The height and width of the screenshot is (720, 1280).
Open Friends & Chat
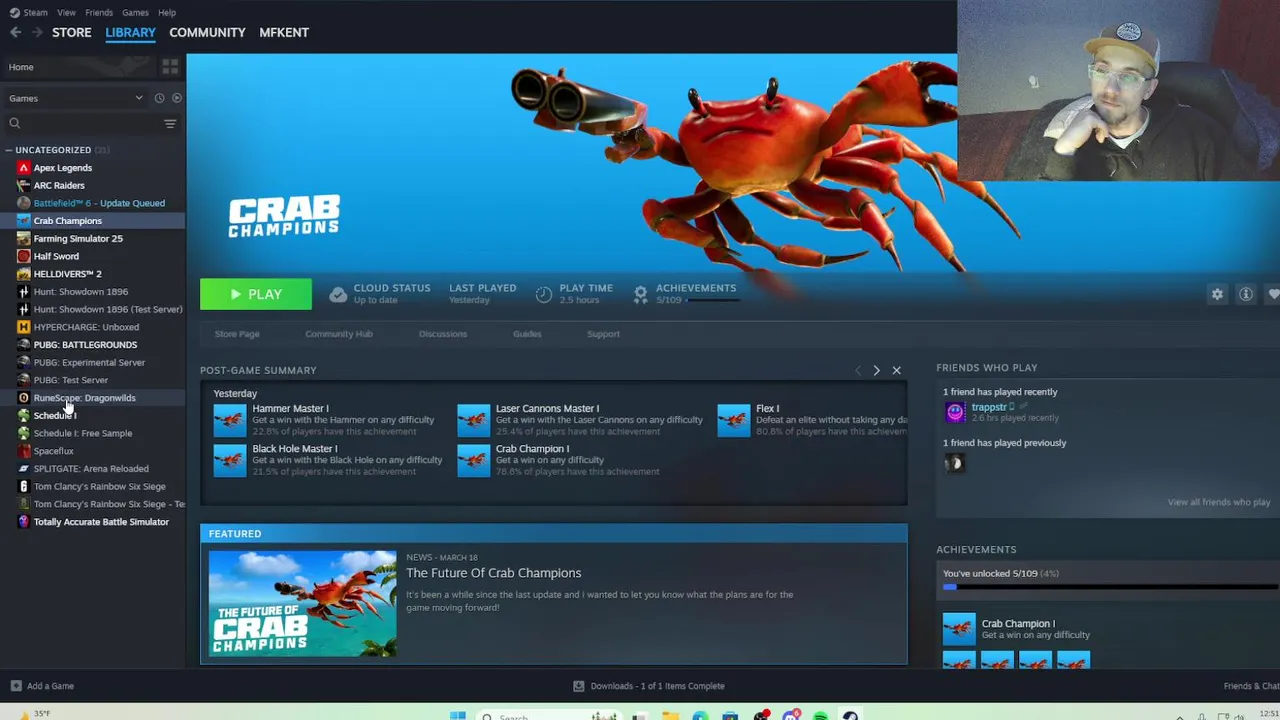pos(1251,686)
